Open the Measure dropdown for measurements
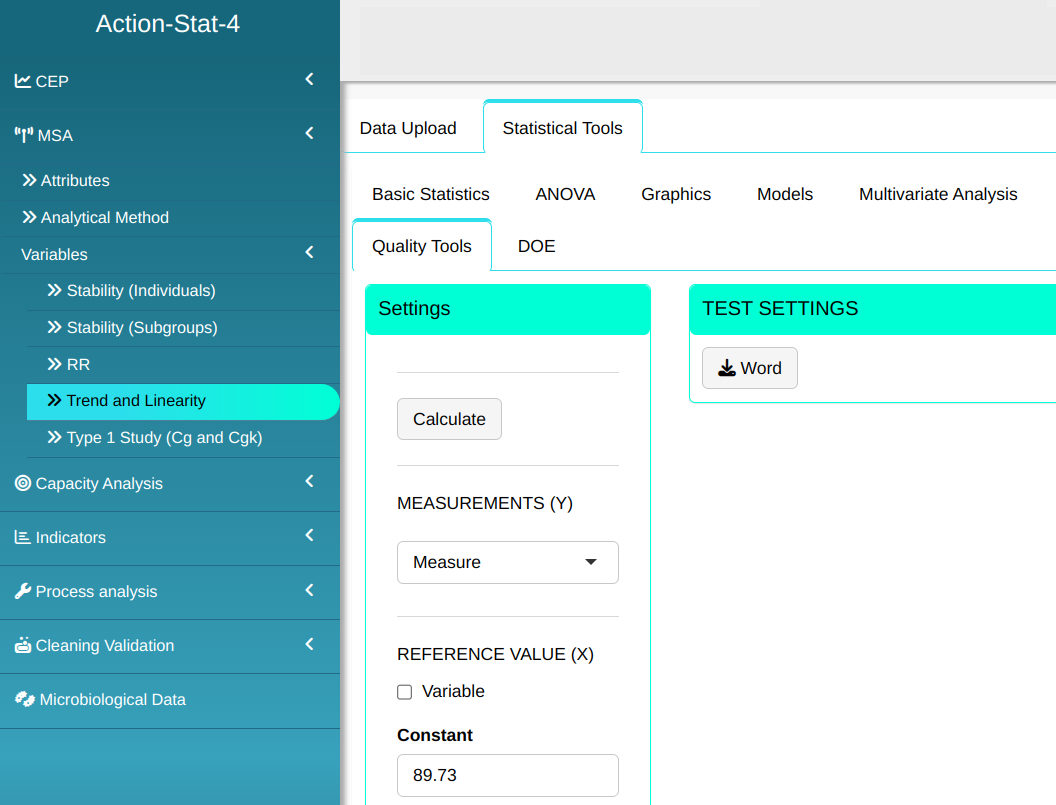 507,562
